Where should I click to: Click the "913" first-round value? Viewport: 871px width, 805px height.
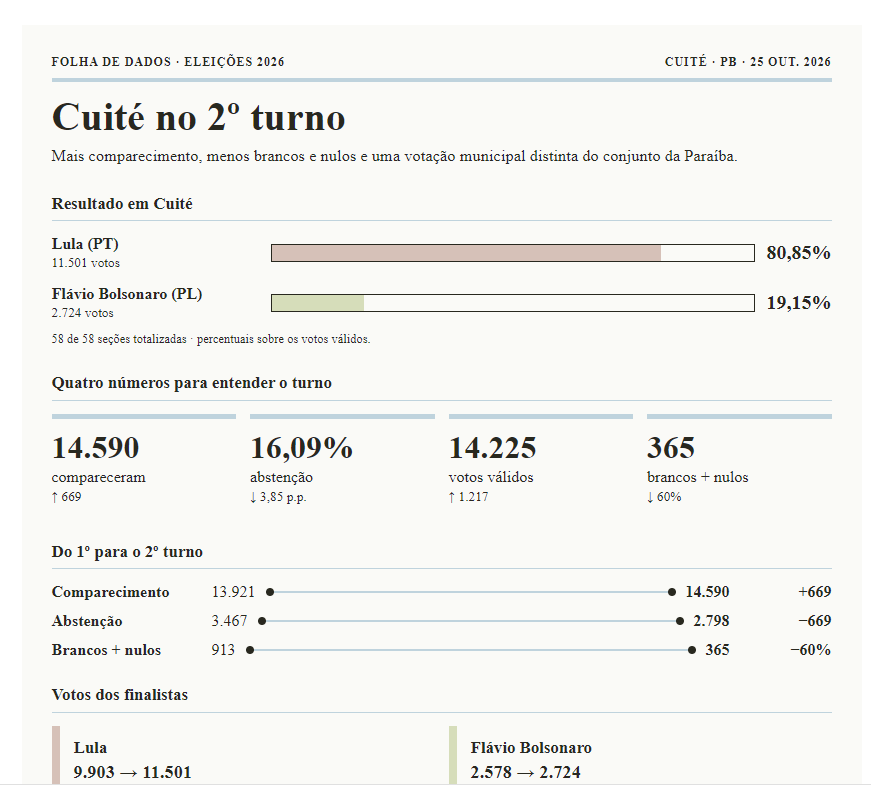(x=223, y=650)
